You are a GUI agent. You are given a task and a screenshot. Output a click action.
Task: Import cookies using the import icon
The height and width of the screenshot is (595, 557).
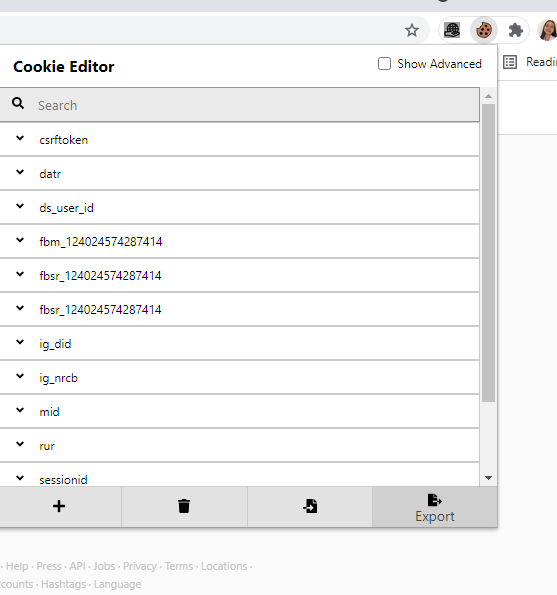(x=310, y=506)
